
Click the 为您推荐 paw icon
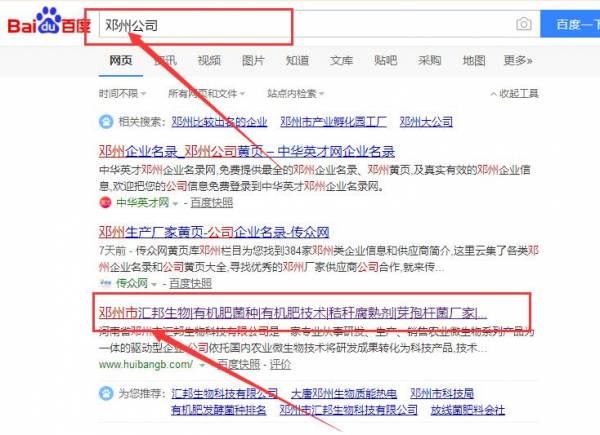point(105,393)
